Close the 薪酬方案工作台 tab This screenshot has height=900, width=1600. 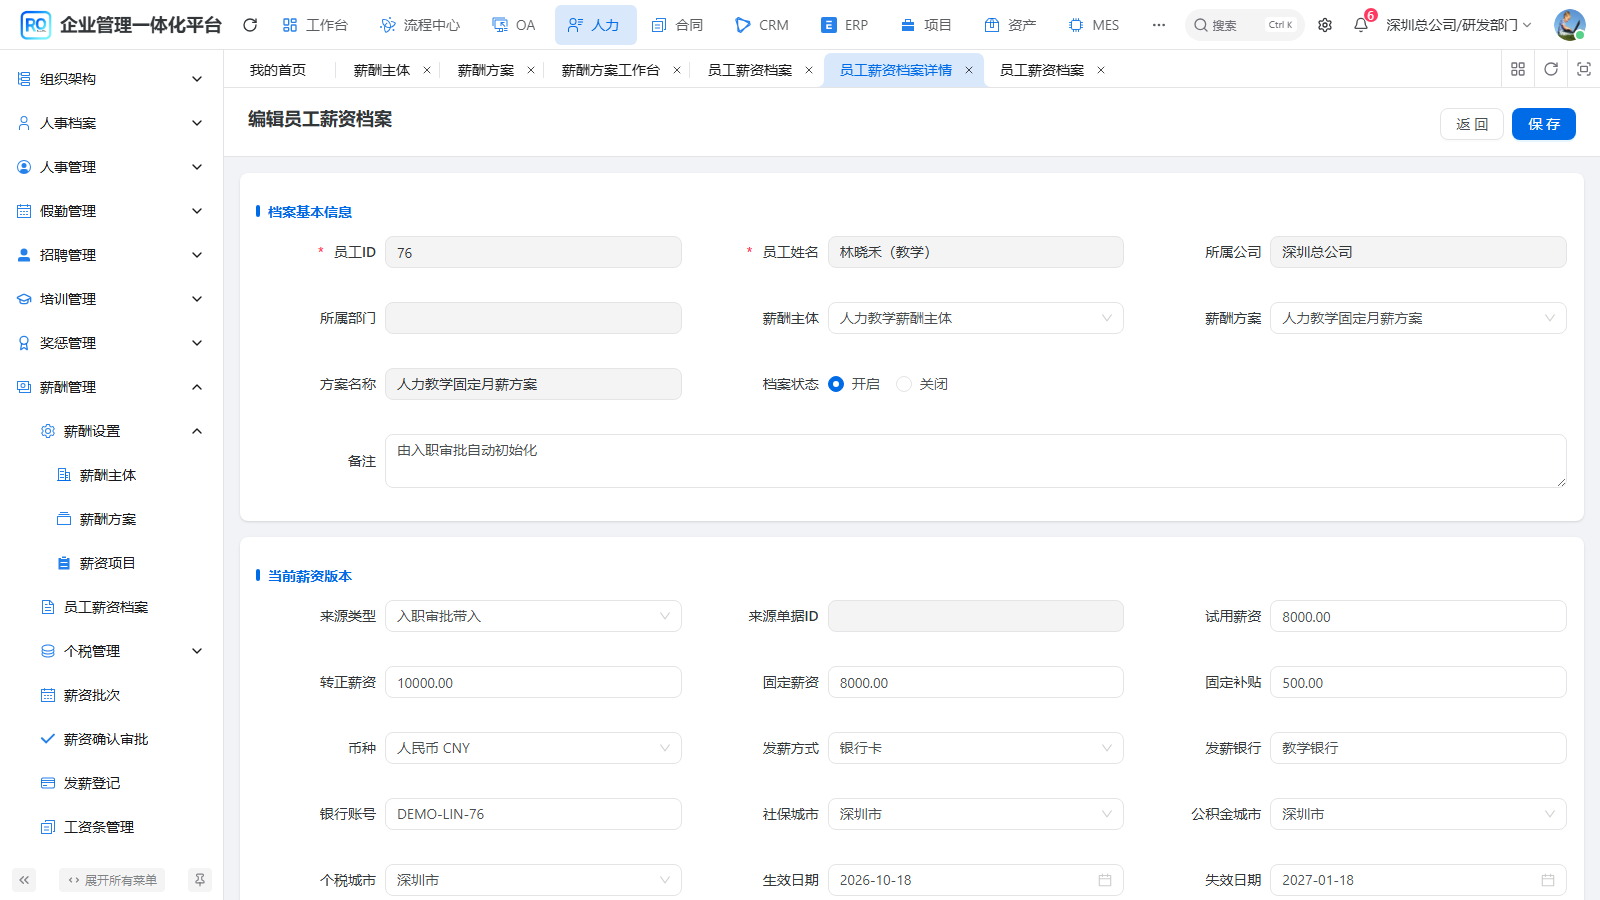(x=677, y=70)
